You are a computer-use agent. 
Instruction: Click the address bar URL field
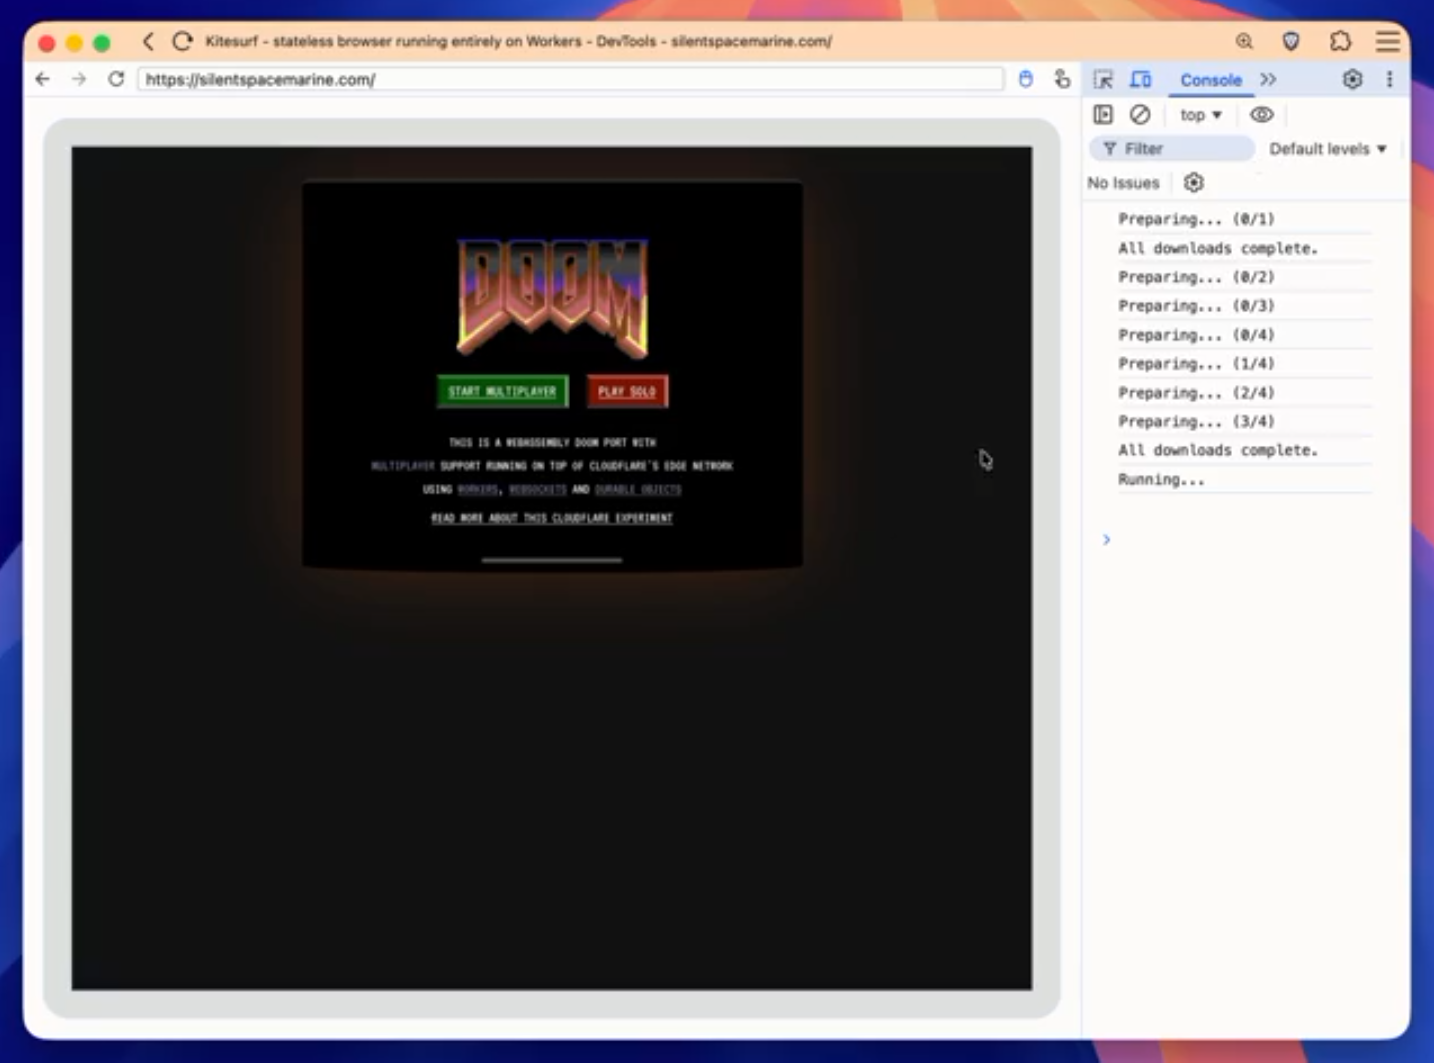[570, 79]
